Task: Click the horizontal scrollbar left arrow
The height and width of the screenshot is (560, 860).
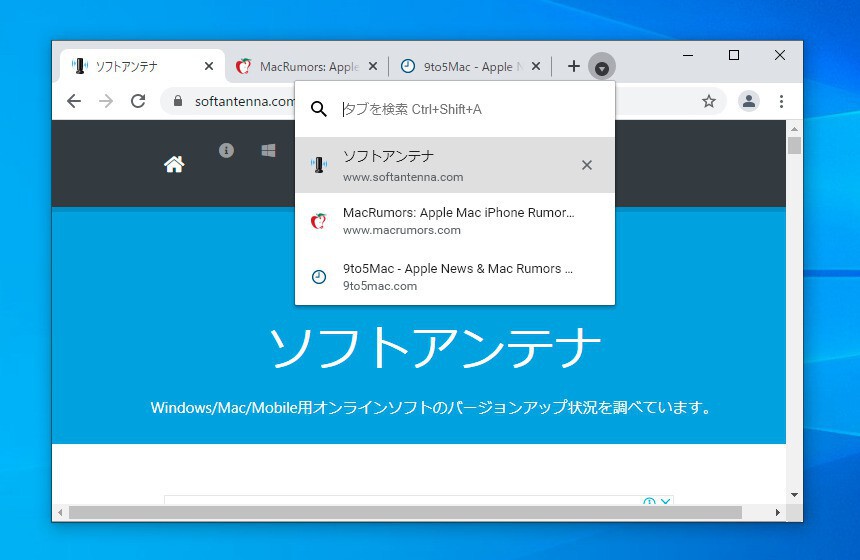Action: (60, 512)
